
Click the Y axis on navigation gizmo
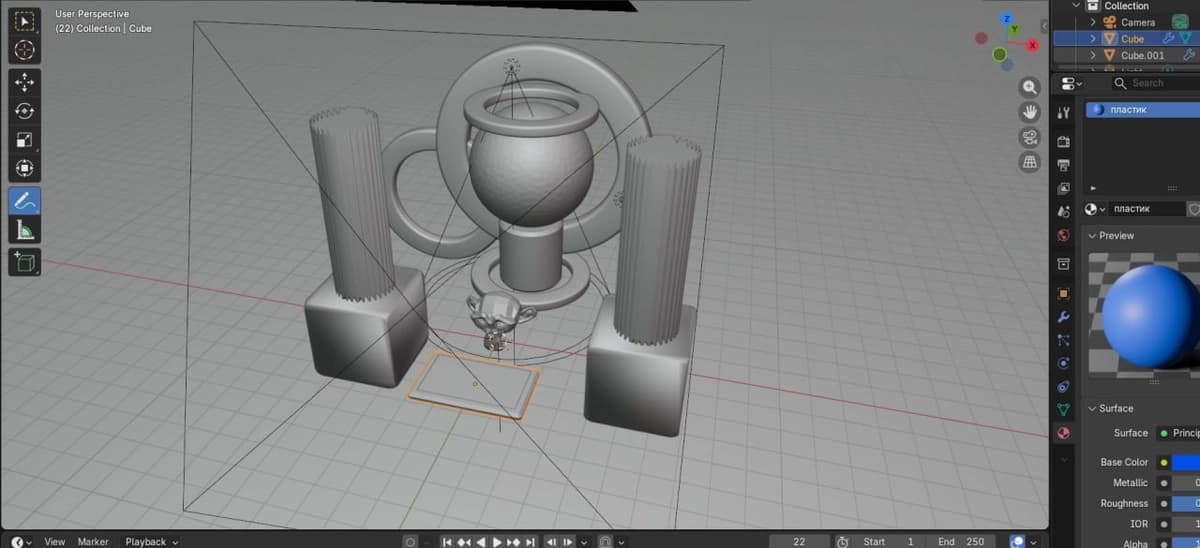tap(1015, 31)
